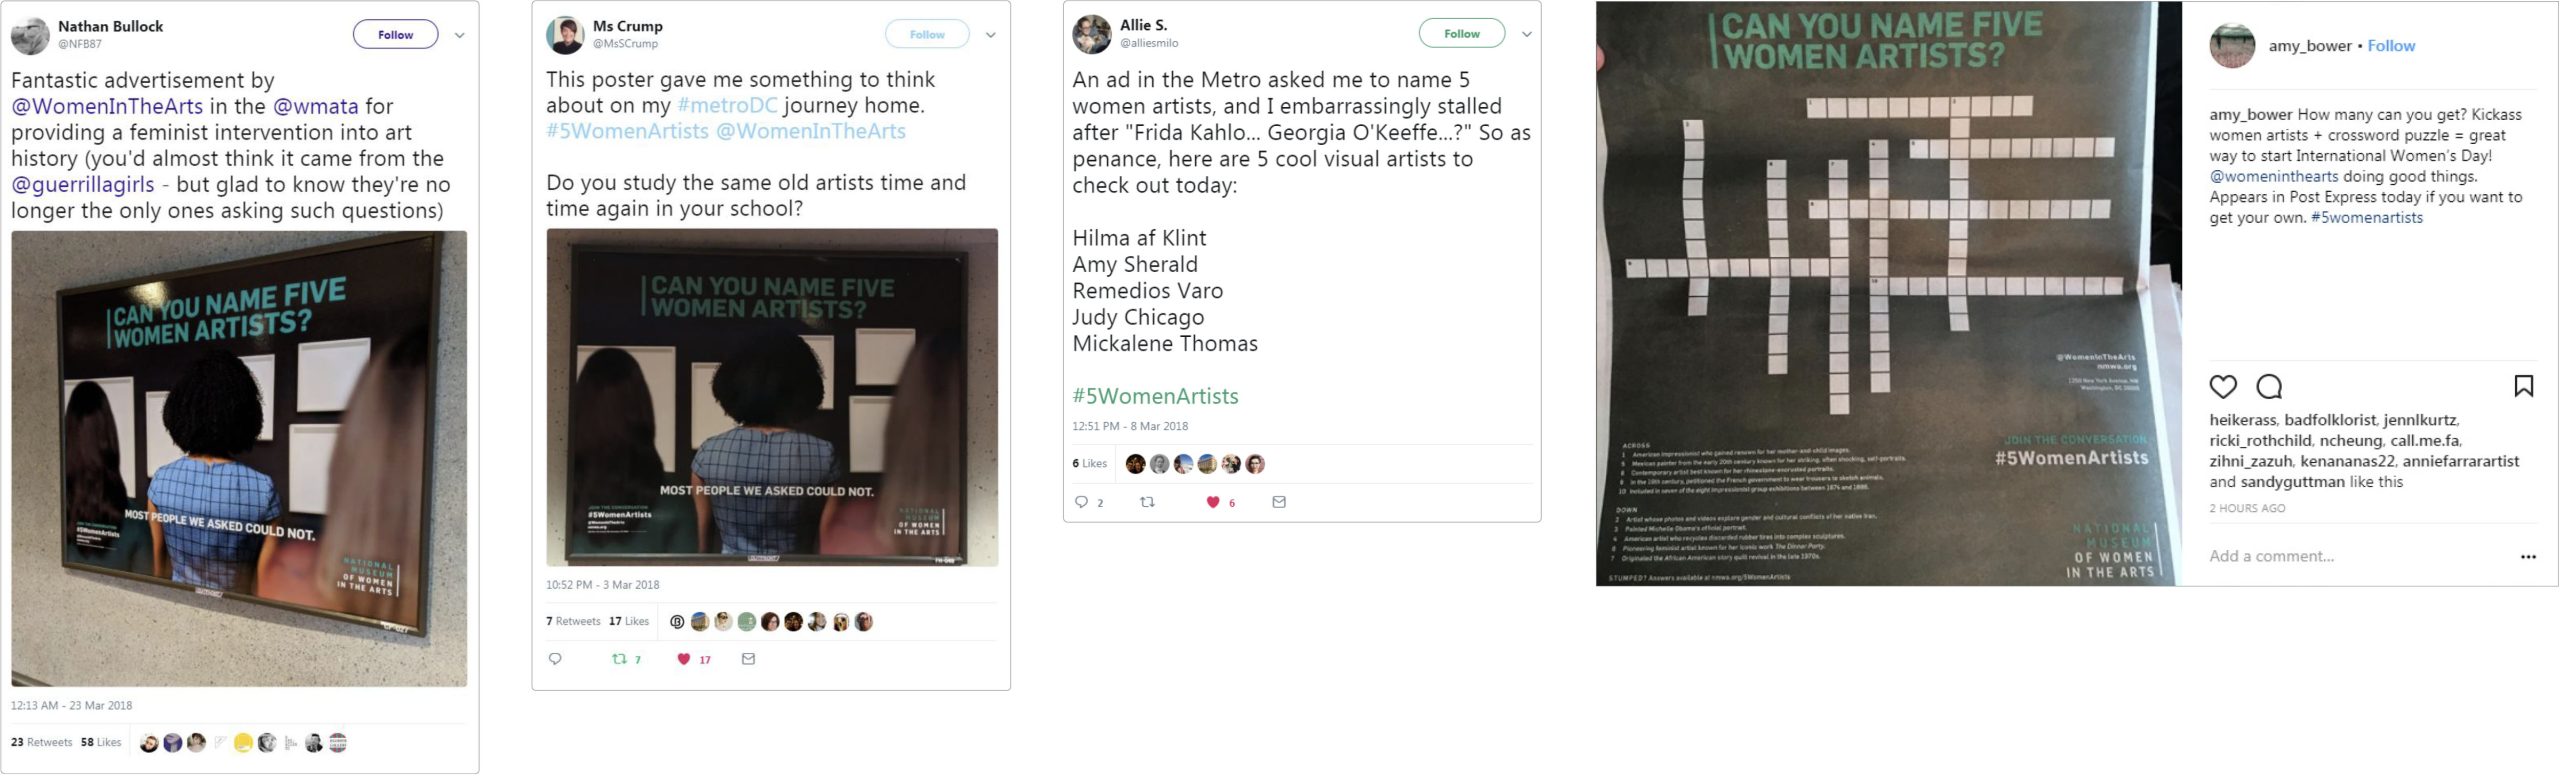Follow Nathan Bullock on Twitter
This screenshot has height=780, width=2560.
[x=395, y=35]
